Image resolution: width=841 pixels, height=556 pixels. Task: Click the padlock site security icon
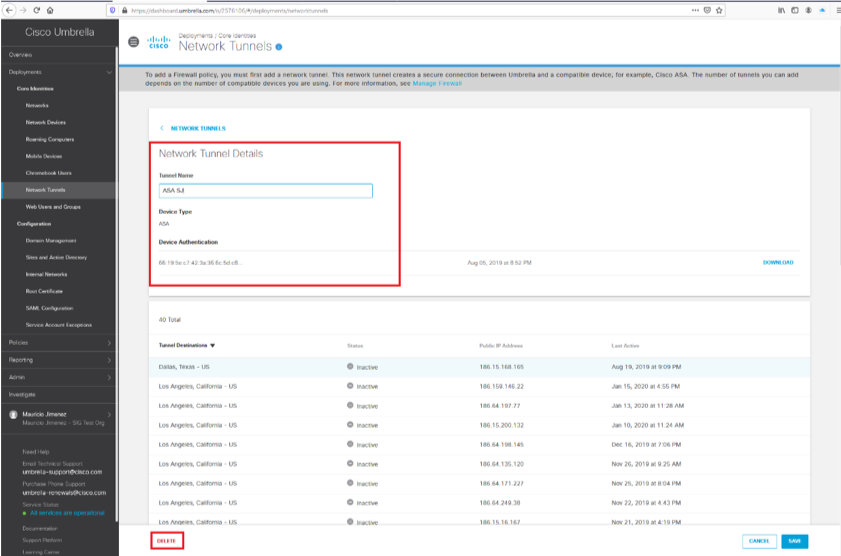[x=124, y=10]
